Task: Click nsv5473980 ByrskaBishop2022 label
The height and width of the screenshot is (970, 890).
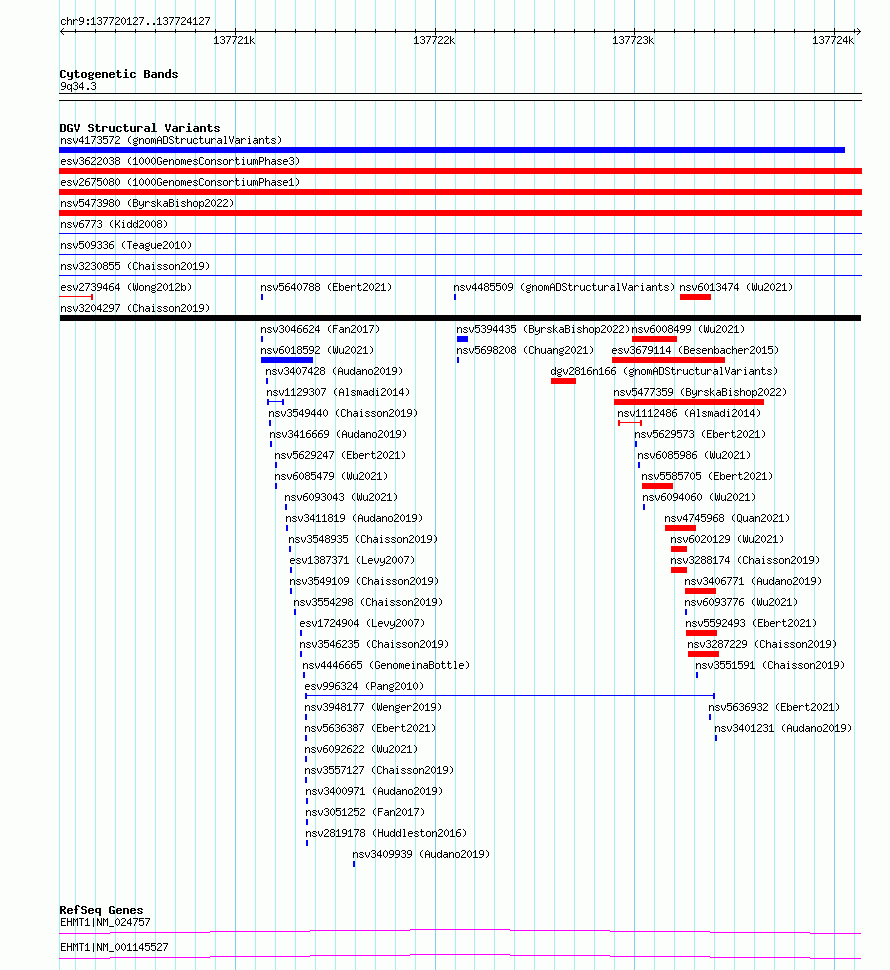Action: pos(147,204)
